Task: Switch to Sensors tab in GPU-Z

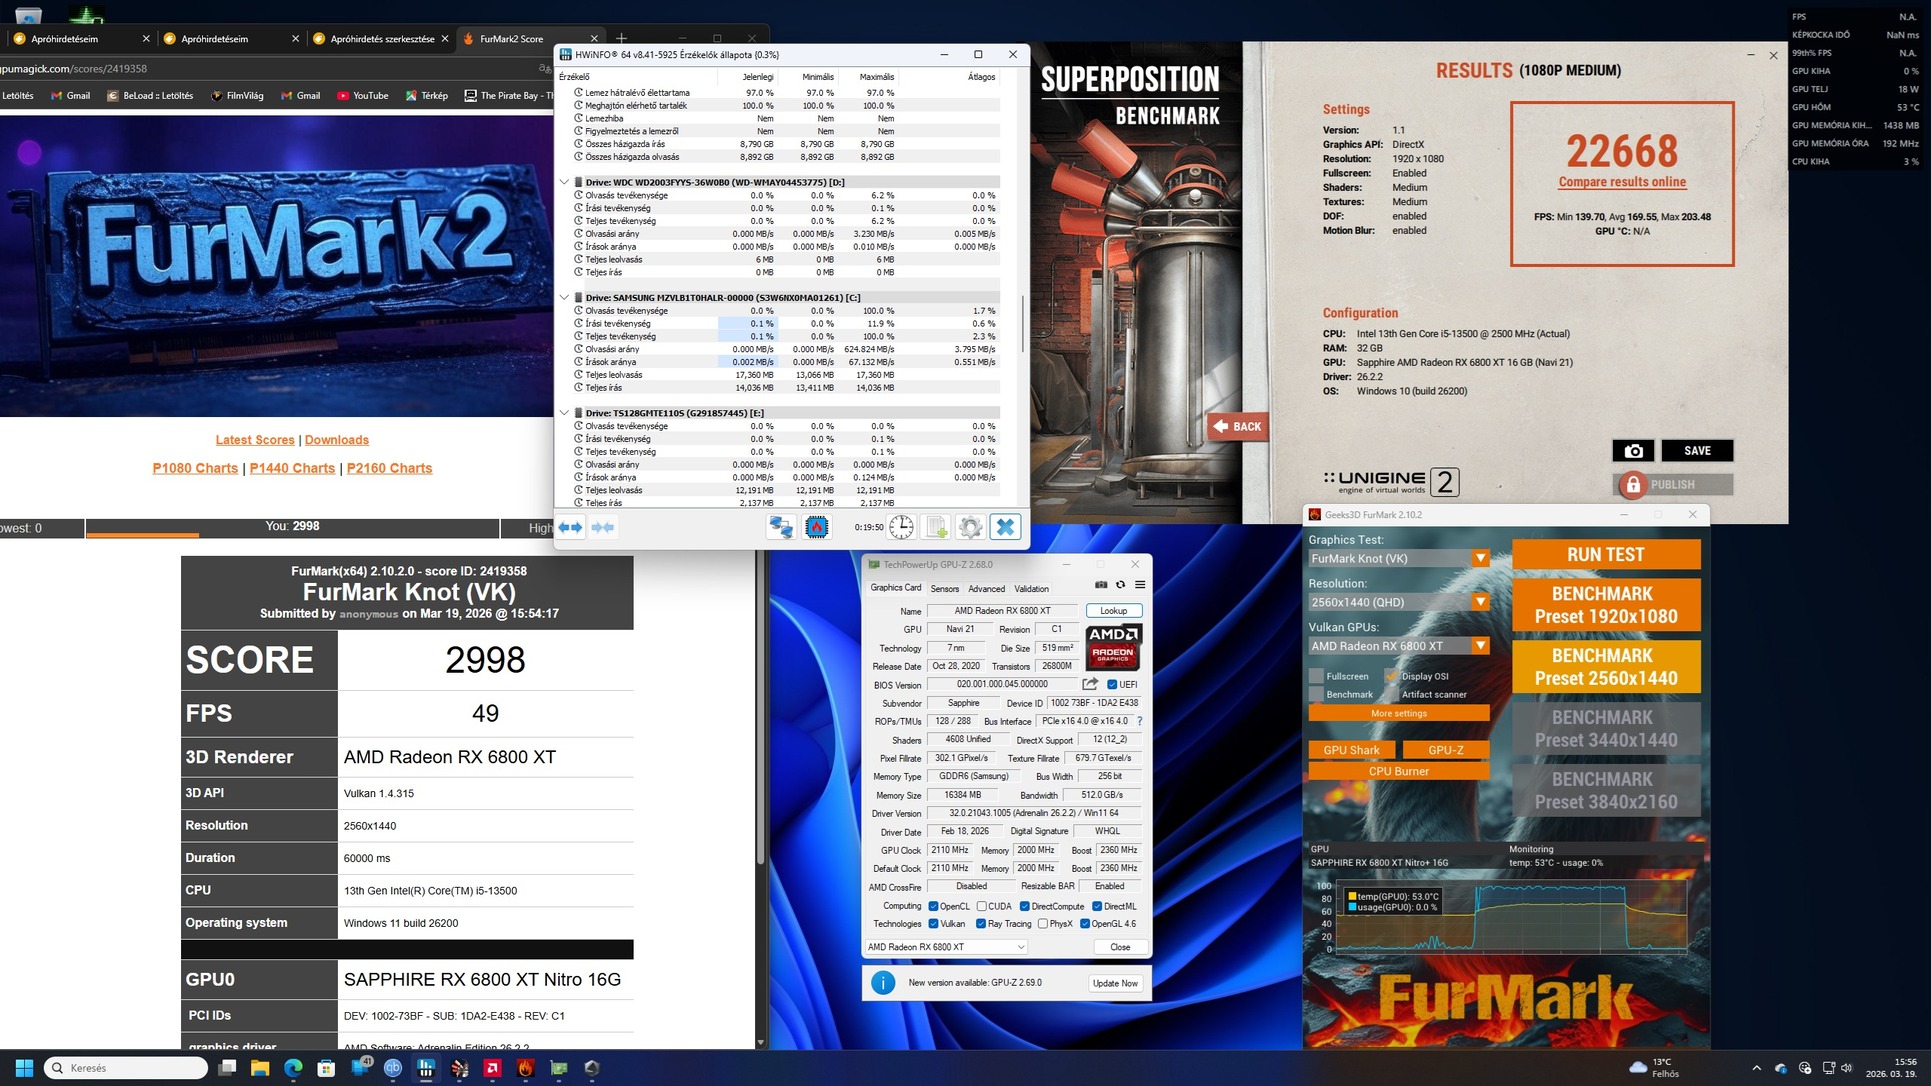Action: tap(944, 589)
